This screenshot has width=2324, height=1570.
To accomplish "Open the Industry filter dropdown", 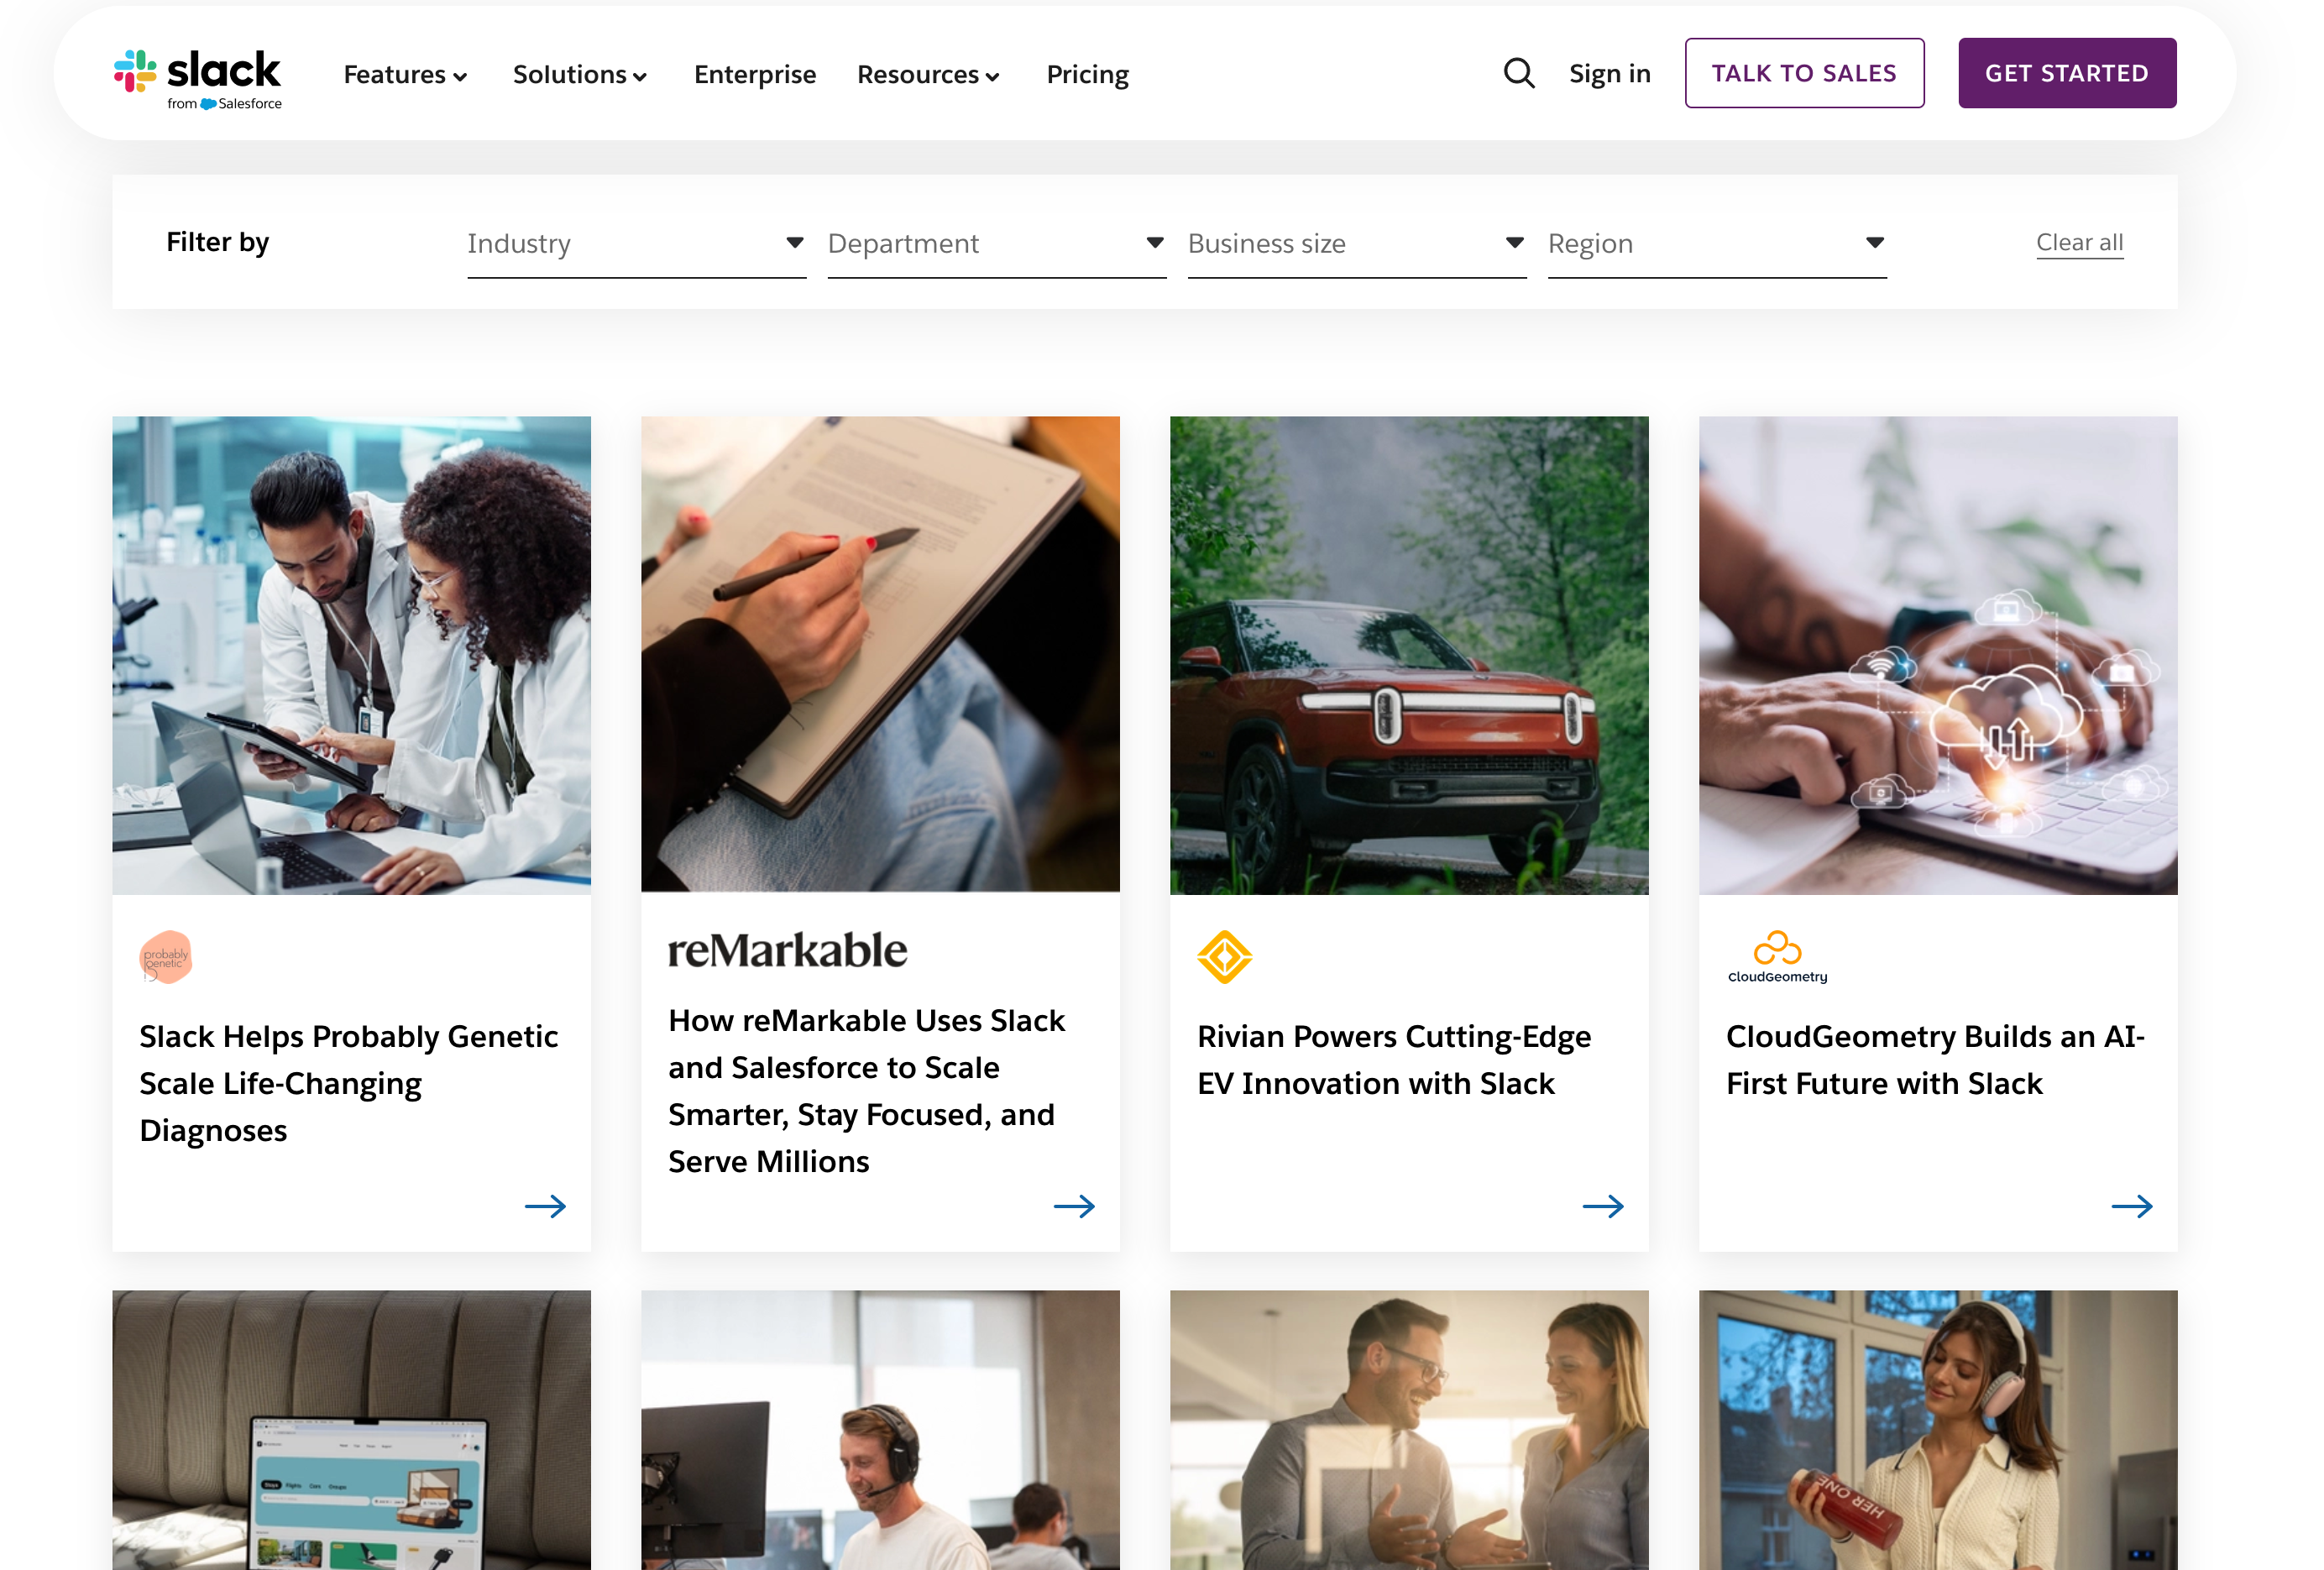I will click(x=636, y=244).
